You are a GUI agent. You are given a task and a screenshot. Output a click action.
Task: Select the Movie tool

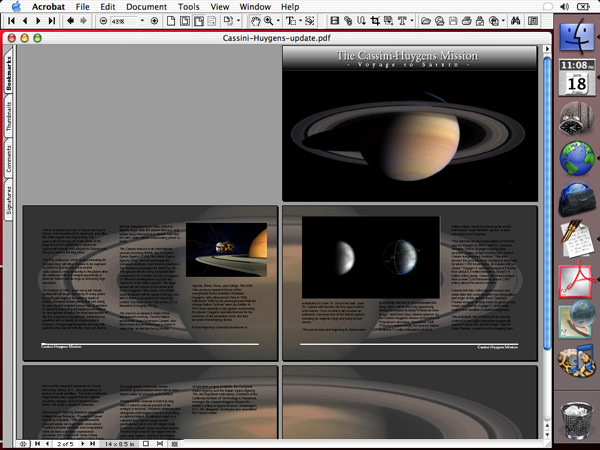click(335, 21)
